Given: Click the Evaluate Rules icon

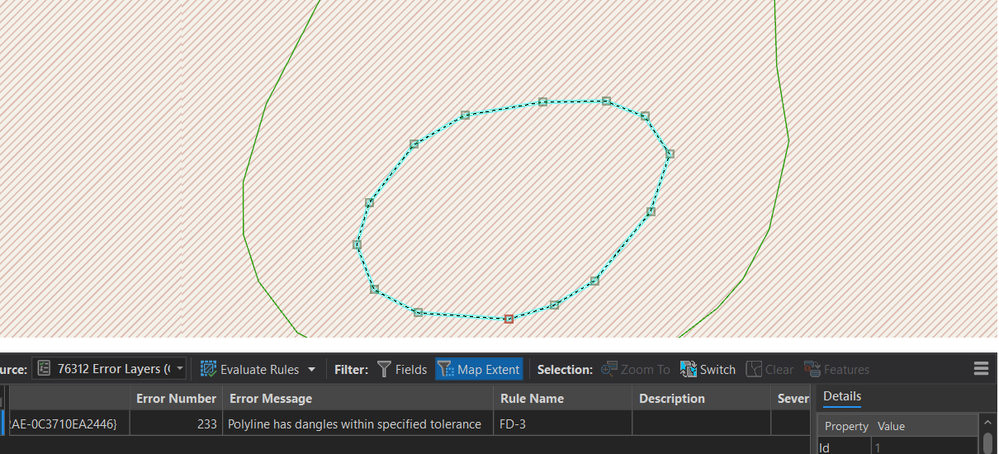Looking at the screenshot, I should (x=208, y=369).
